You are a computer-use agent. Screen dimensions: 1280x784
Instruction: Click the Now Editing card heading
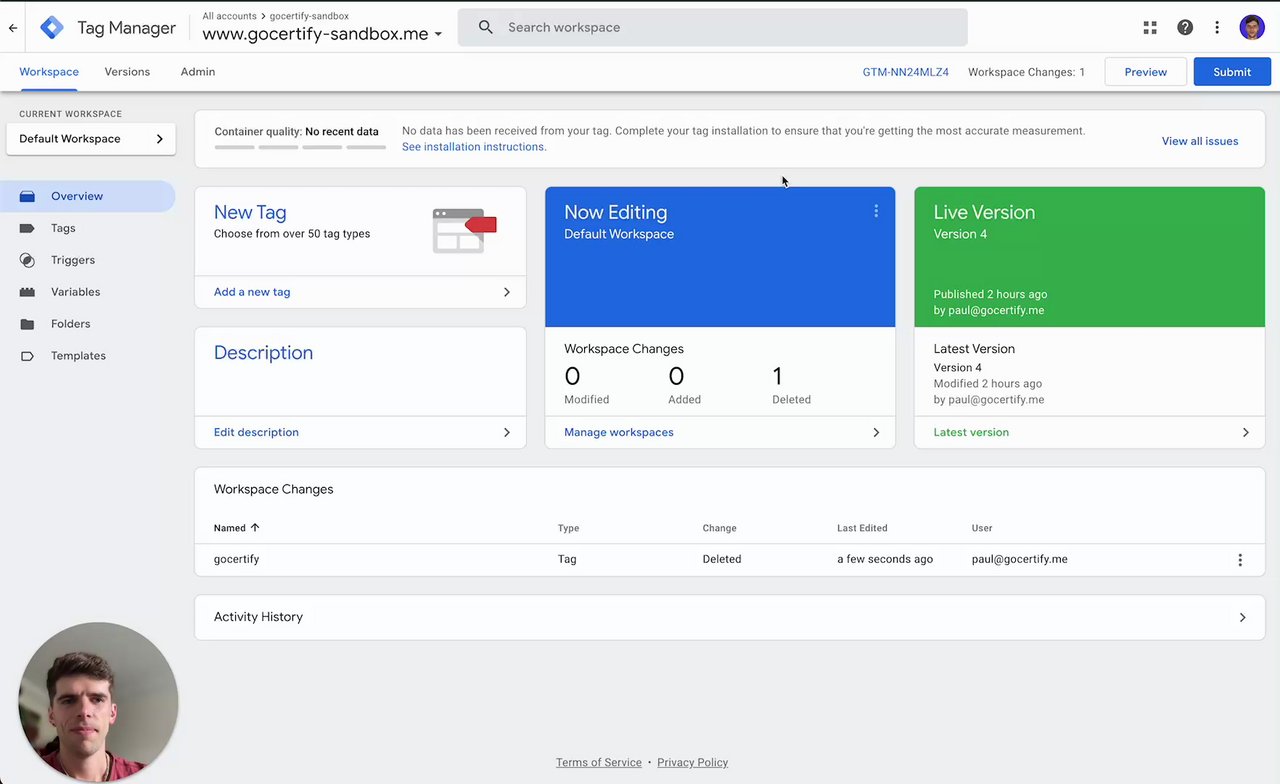615,212
